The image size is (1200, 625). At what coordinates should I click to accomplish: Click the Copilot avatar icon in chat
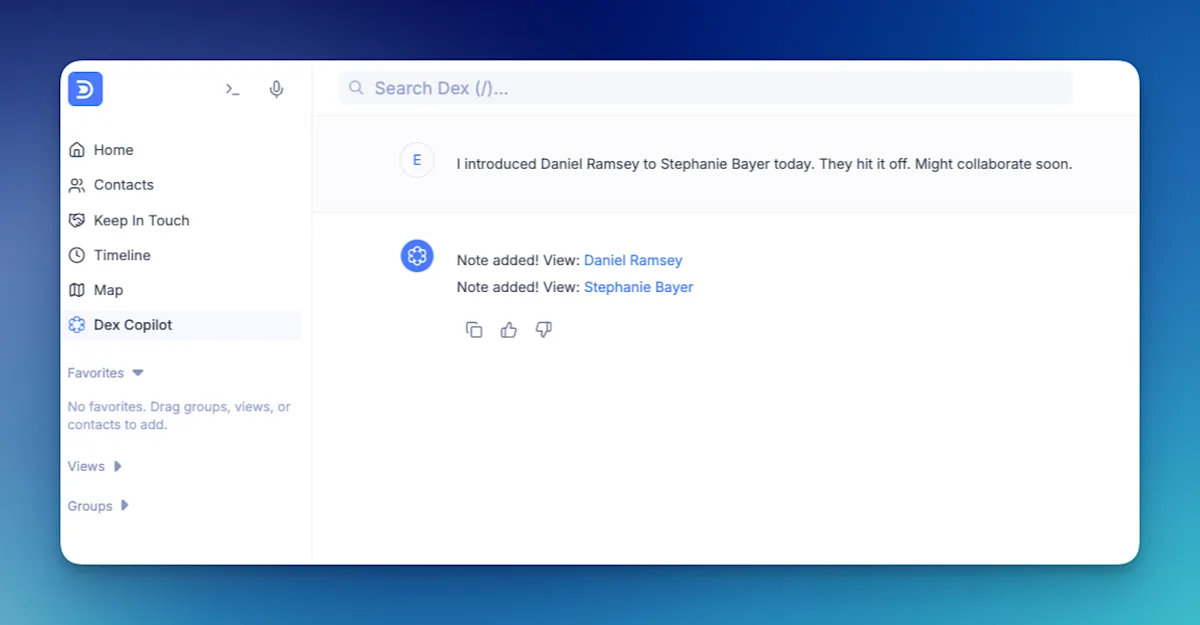417,256
